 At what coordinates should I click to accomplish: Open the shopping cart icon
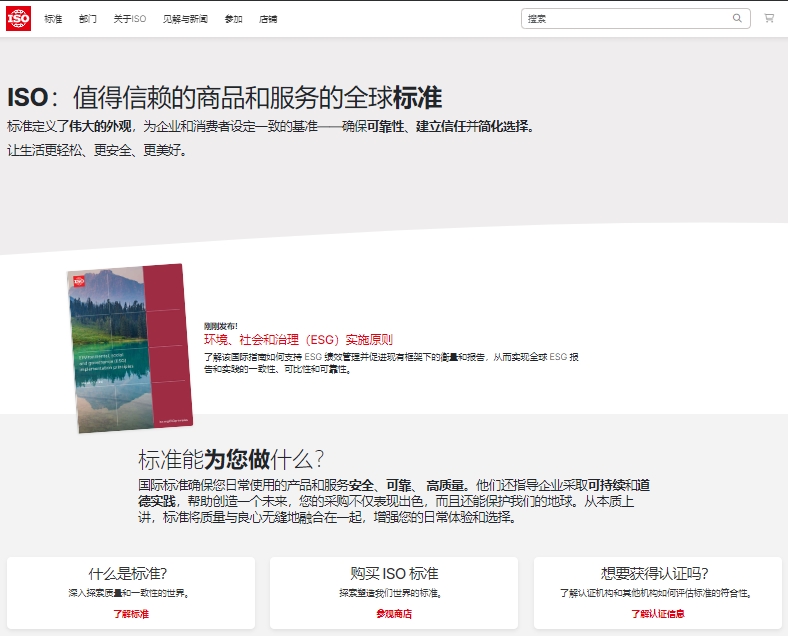[769, 19]
